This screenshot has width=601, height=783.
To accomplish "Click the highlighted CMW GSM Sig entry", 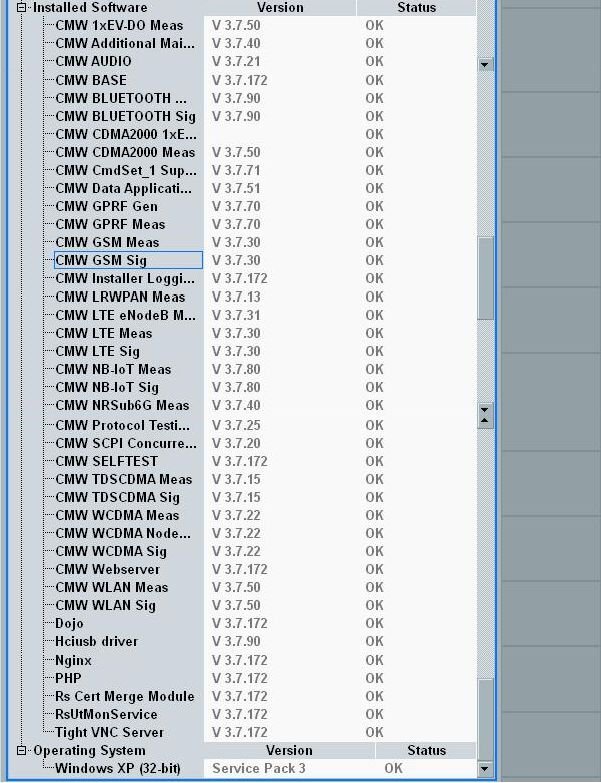I will pyautogui.click(x=128, y=260).
